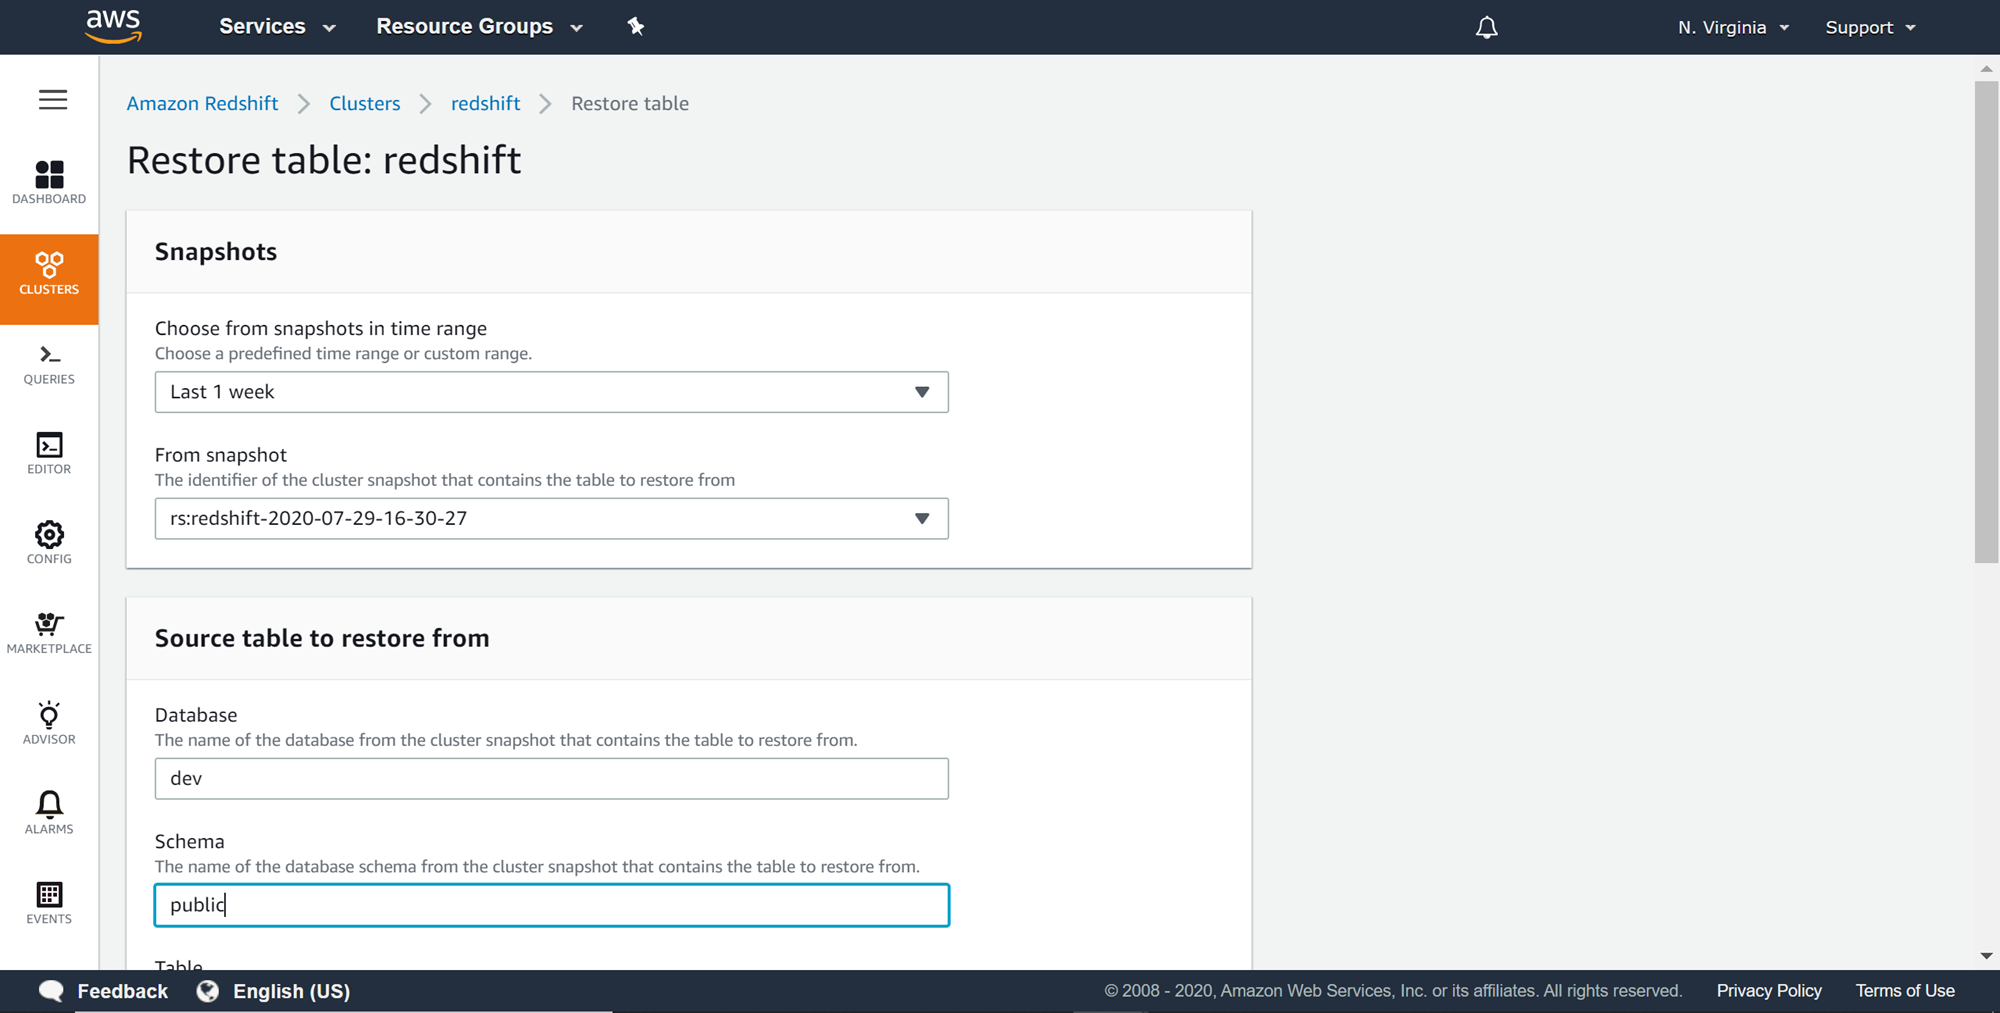Go to Amazon Redshift breadcrumb

202,104
